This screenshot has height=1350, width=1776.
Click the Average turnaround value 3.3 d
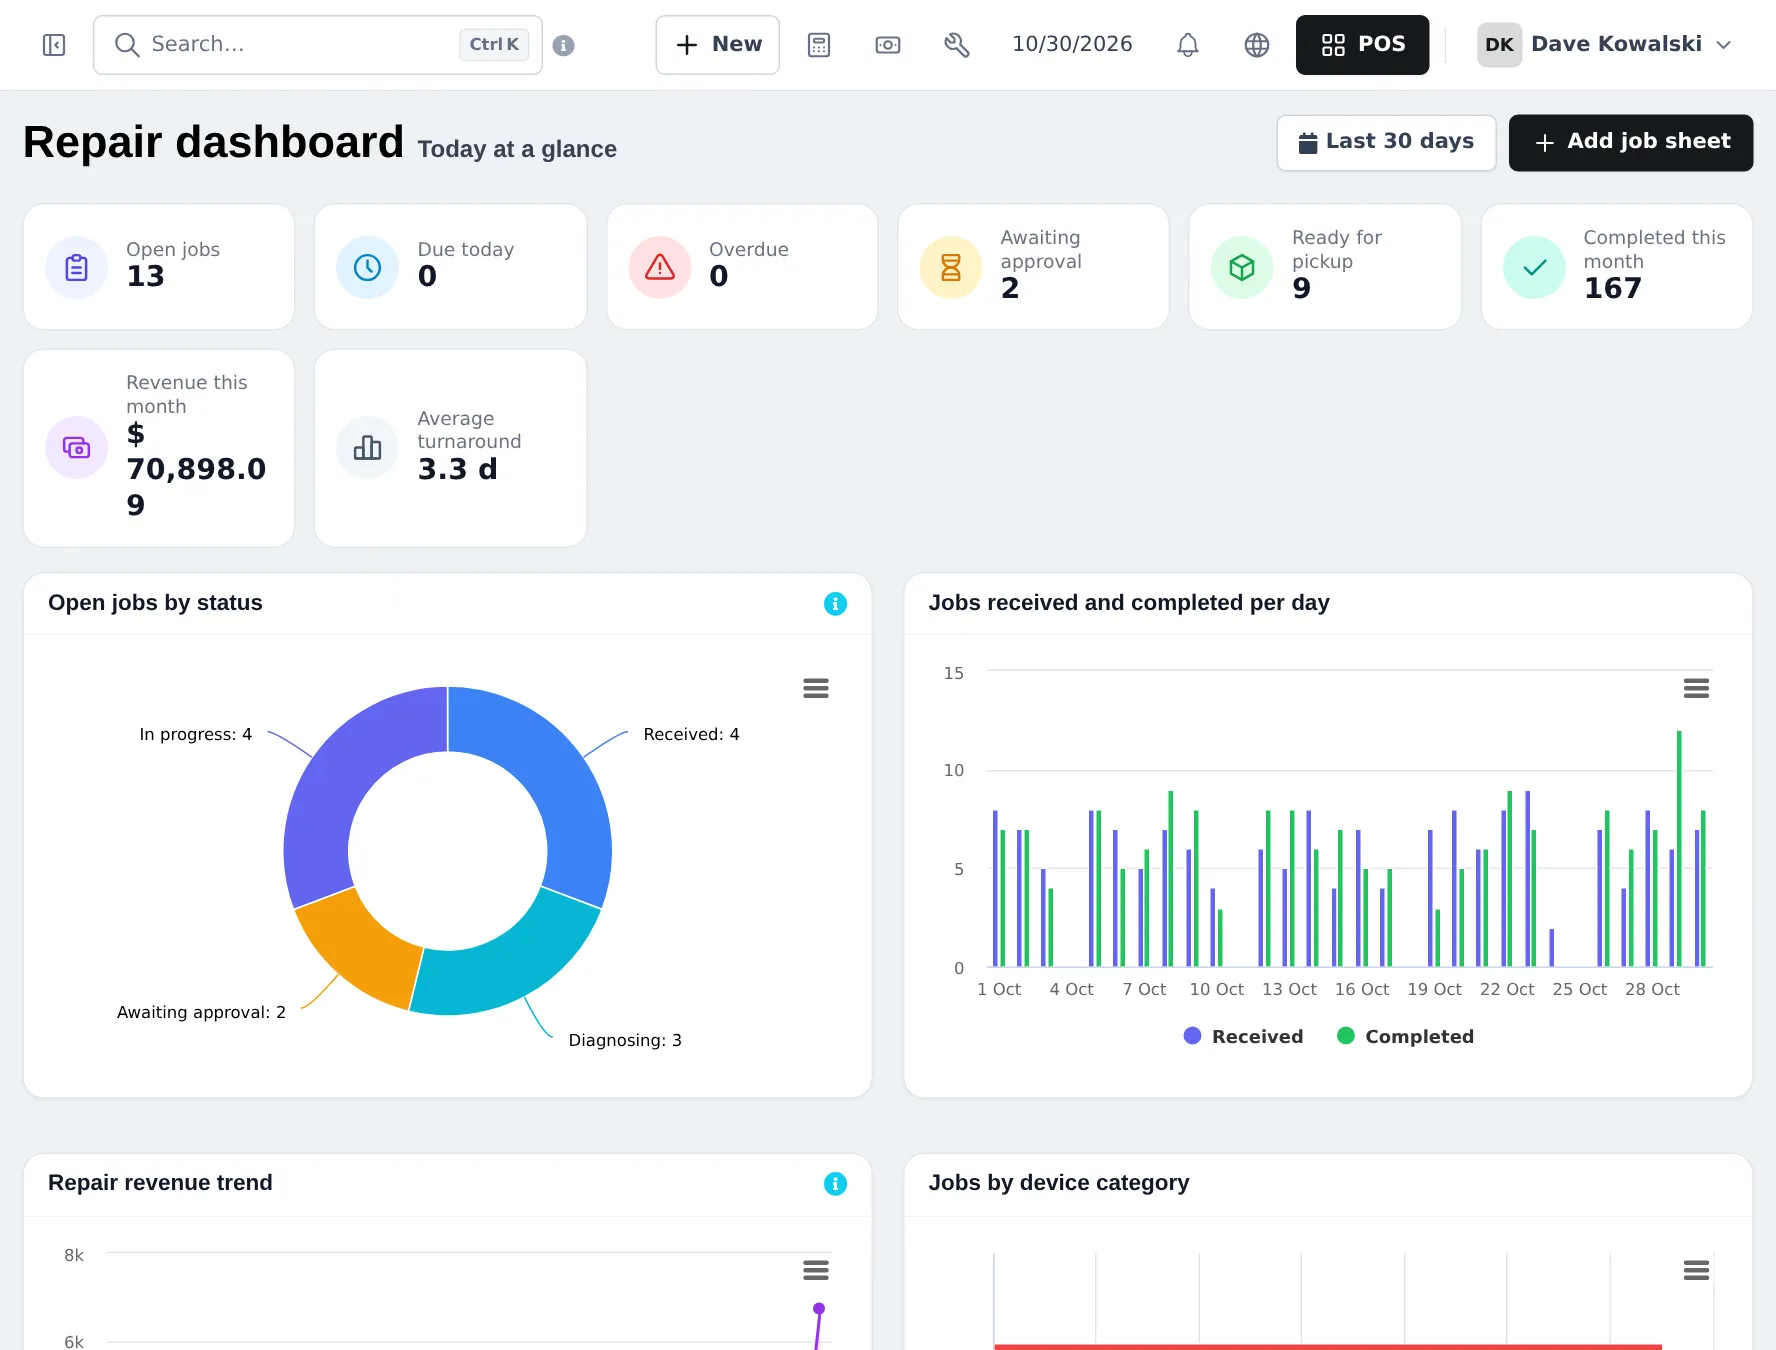coord(457,469)
